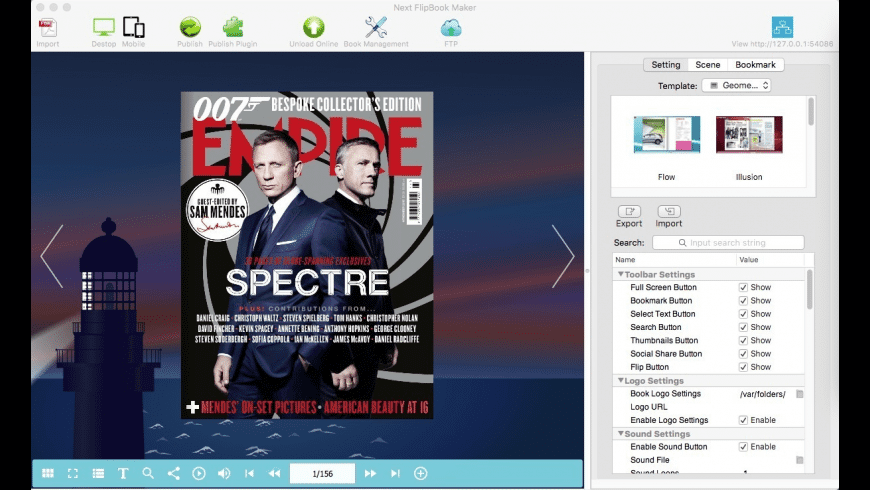
Task: Select the Logo URL row
Action: pyautogui.click(x=709, y=407)
